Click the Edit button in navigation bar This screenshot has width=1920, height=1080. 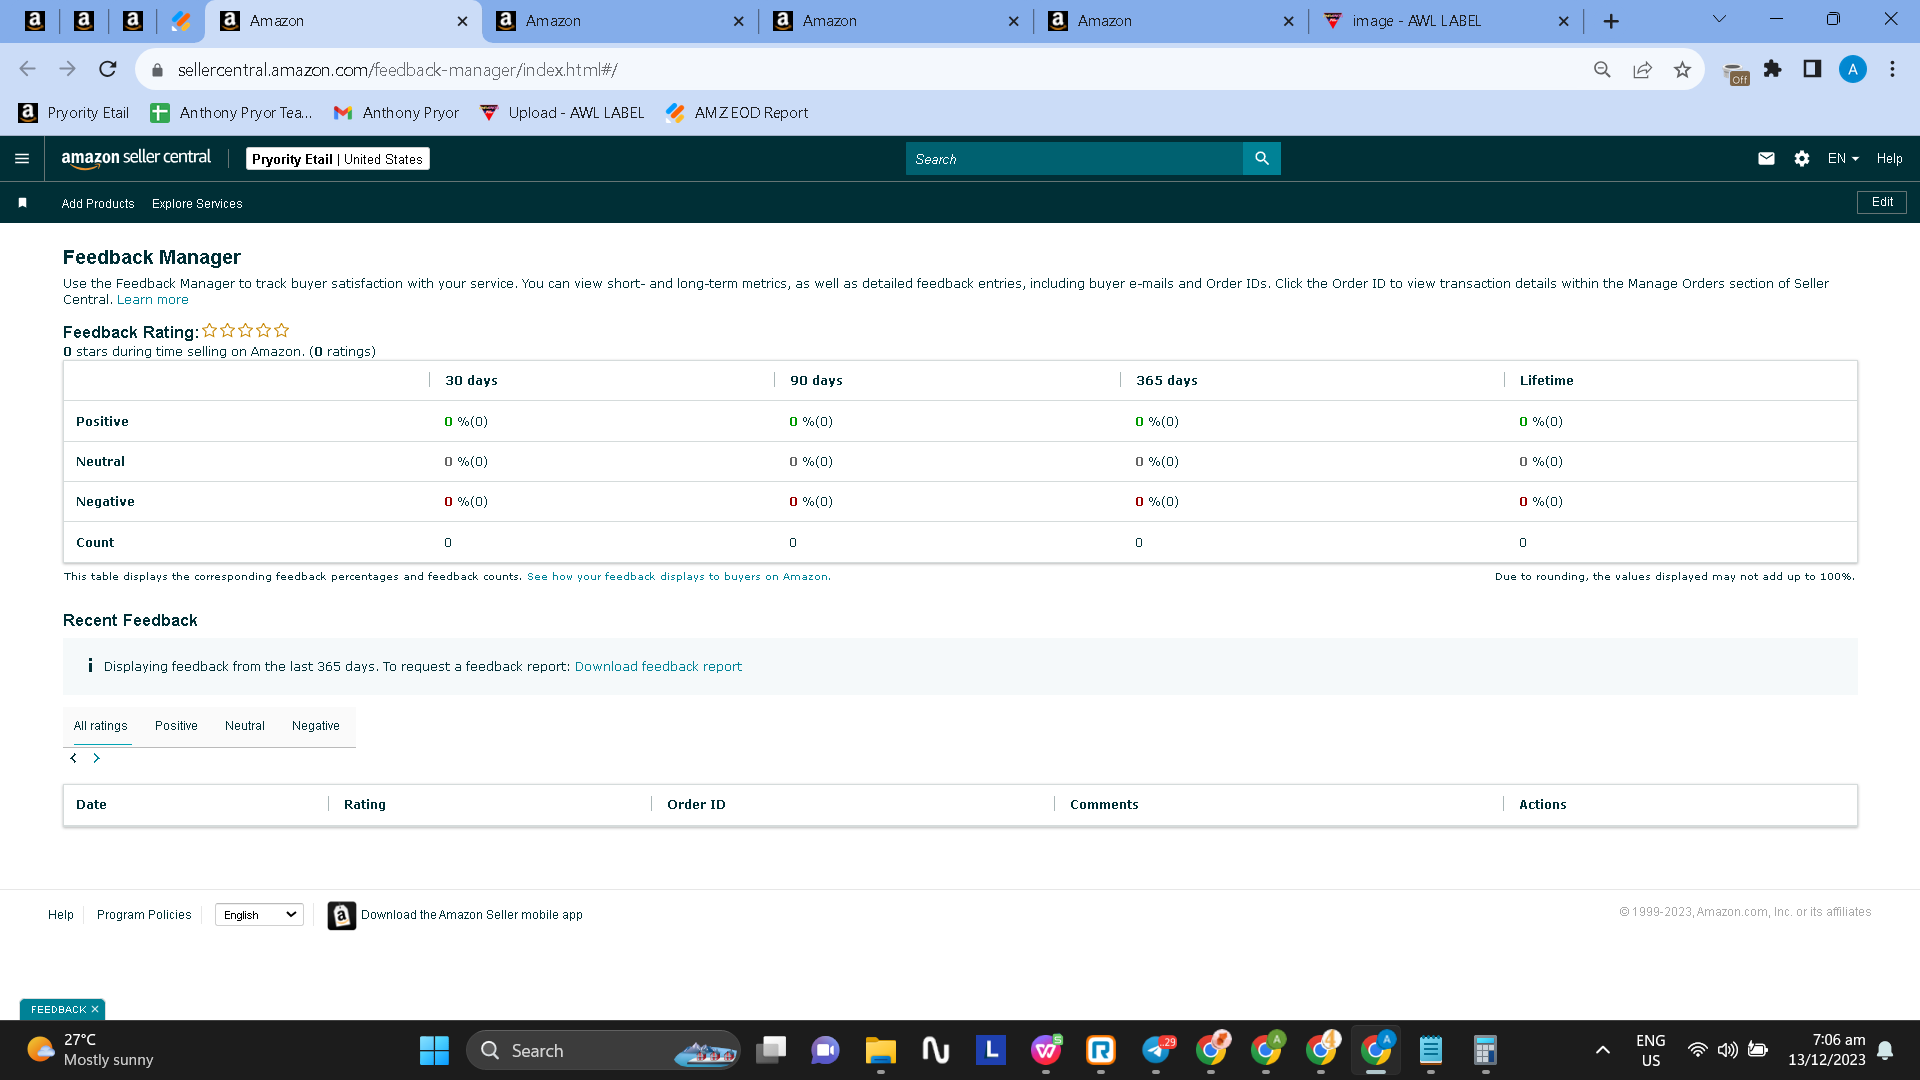(x=1882, y=202)
